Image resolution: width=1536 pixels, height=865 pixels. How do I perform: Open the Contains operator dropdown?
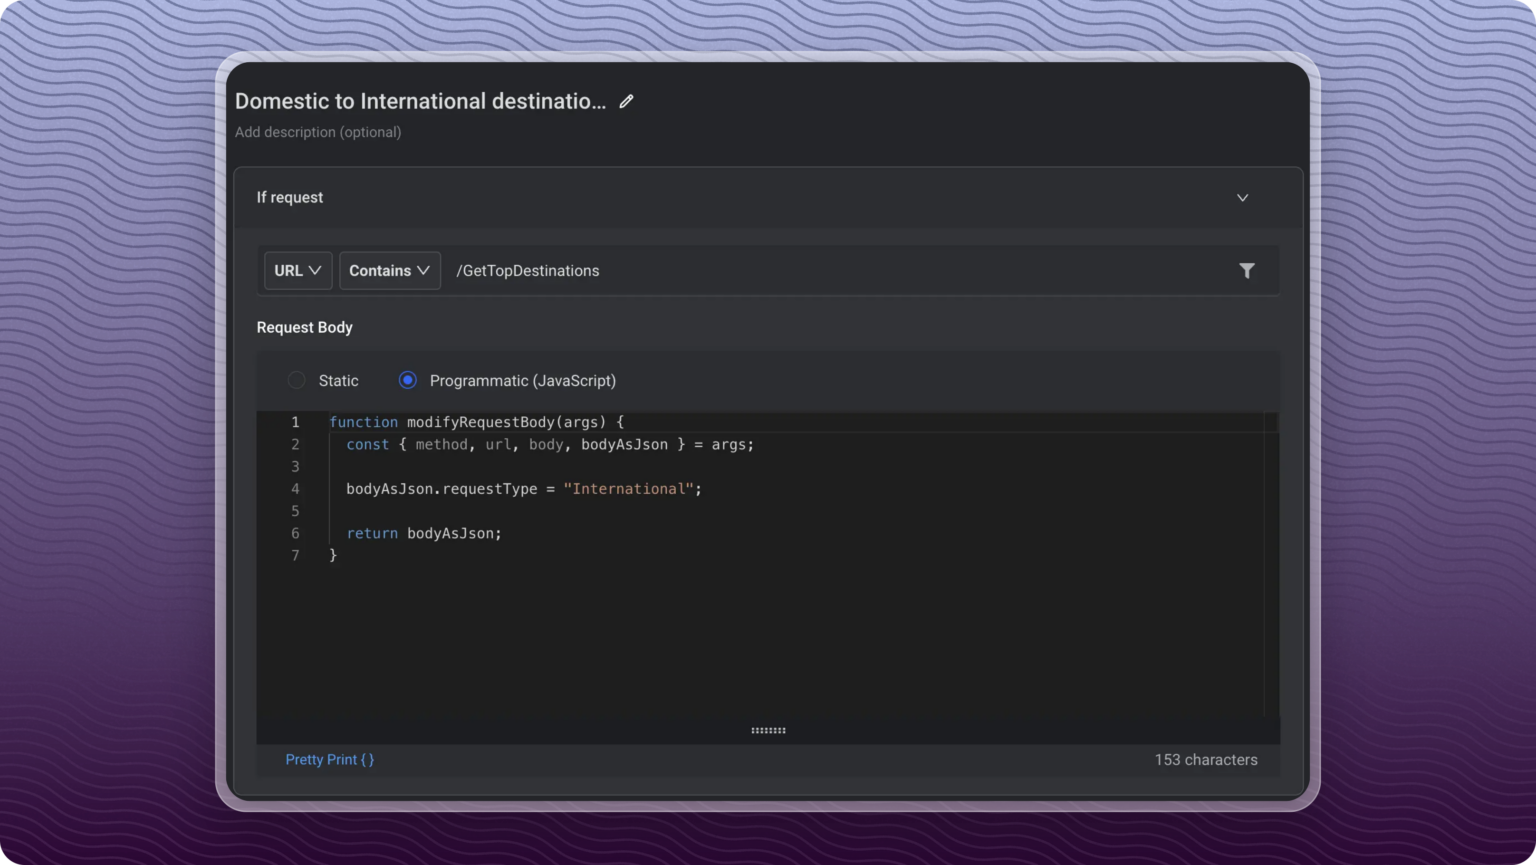(x=389, y=270)
